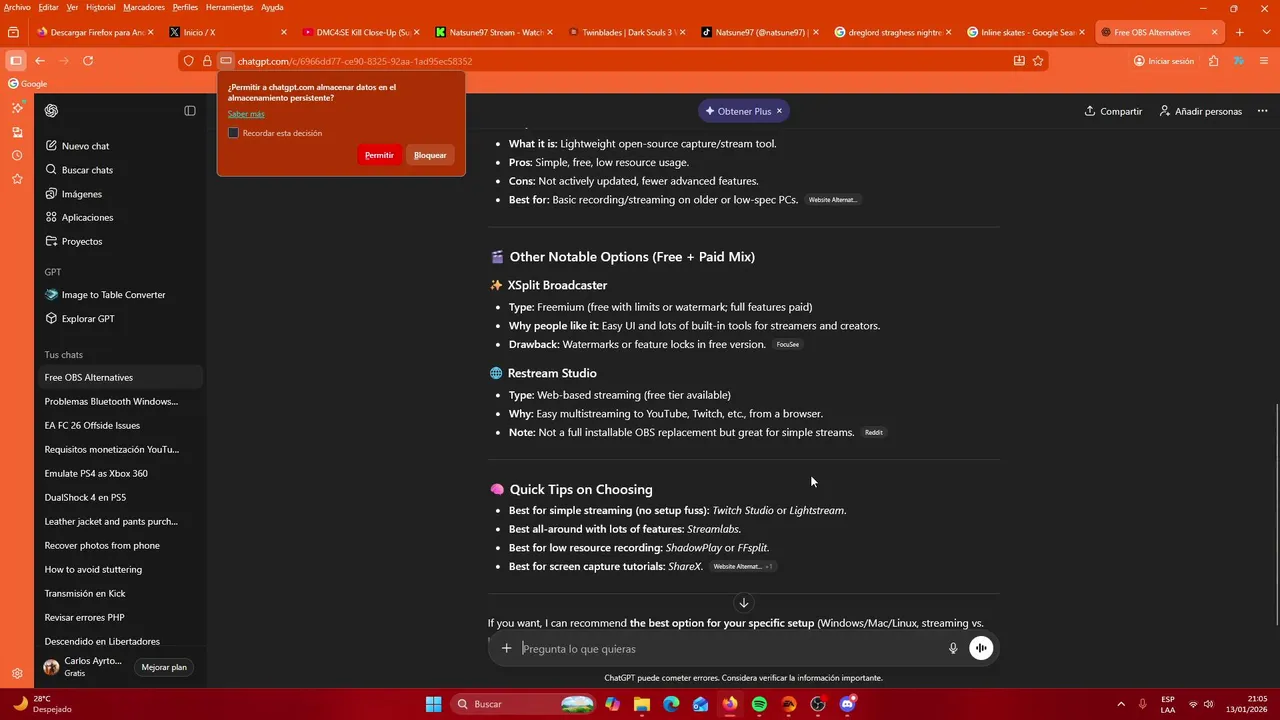Click the tracking protection shield icon
Screen dimensions: 1280x720
pyautogui.click(x=188, y=61)
